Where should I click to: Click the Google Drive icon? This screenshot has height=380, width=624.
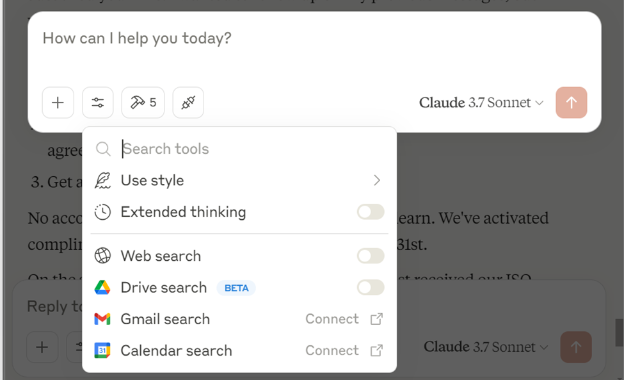[x=102, y=287]
